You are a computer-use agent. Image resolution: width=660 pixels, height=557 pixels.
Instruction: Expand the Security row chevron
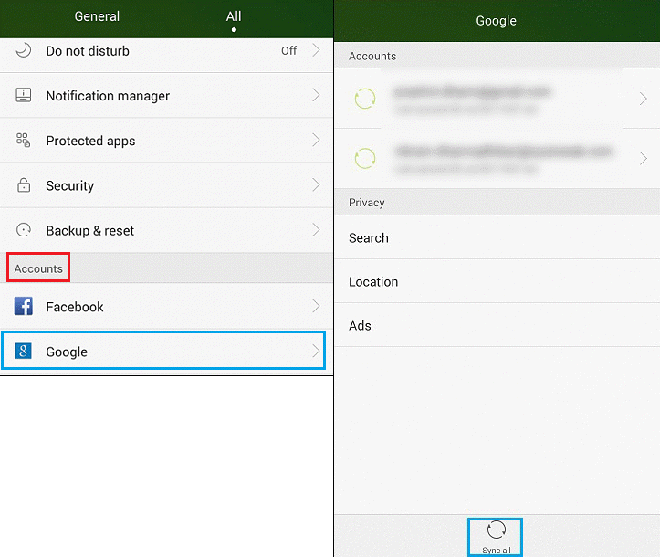(x=316, y=186)
